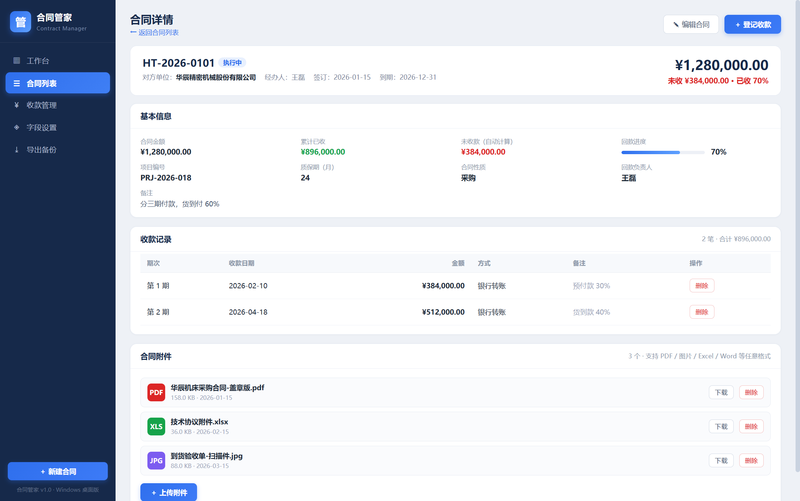
Task: Click the JPG icon for 到货验收单-扫描件
Action: [156, 461]
